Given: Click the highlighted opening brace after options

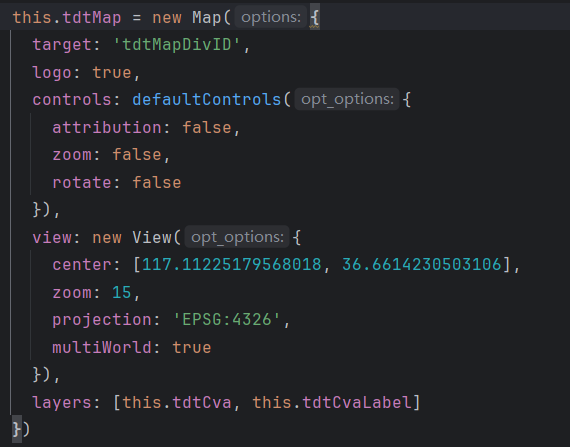Looking at the screenshot, I should tap(315, 17).
